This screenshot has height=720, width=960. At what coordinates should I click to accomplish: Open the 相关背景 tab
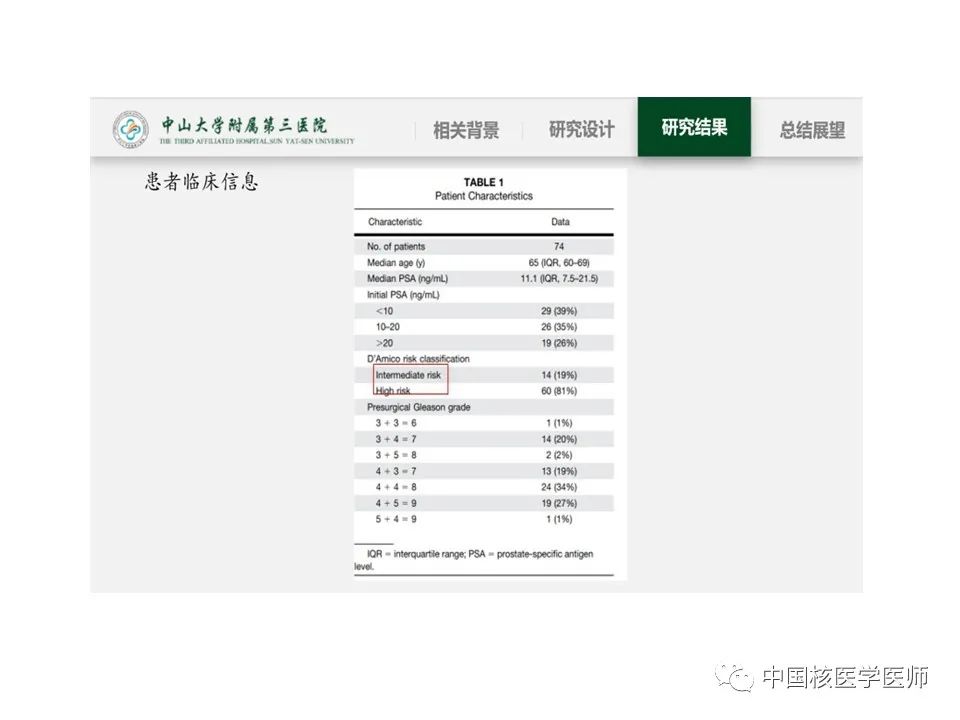(466, 130)
